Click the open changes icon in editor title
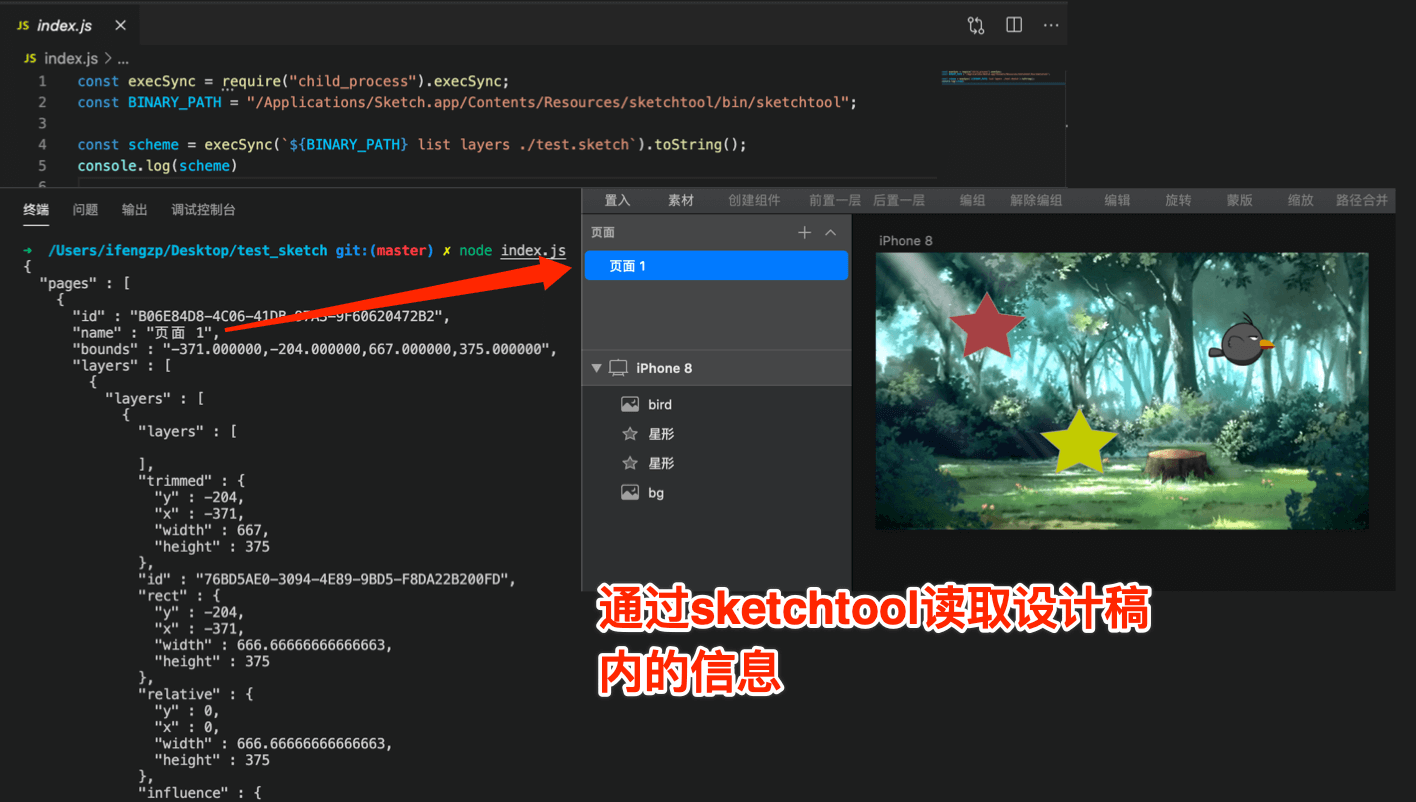1416x802 pixels. click(976, 25)
